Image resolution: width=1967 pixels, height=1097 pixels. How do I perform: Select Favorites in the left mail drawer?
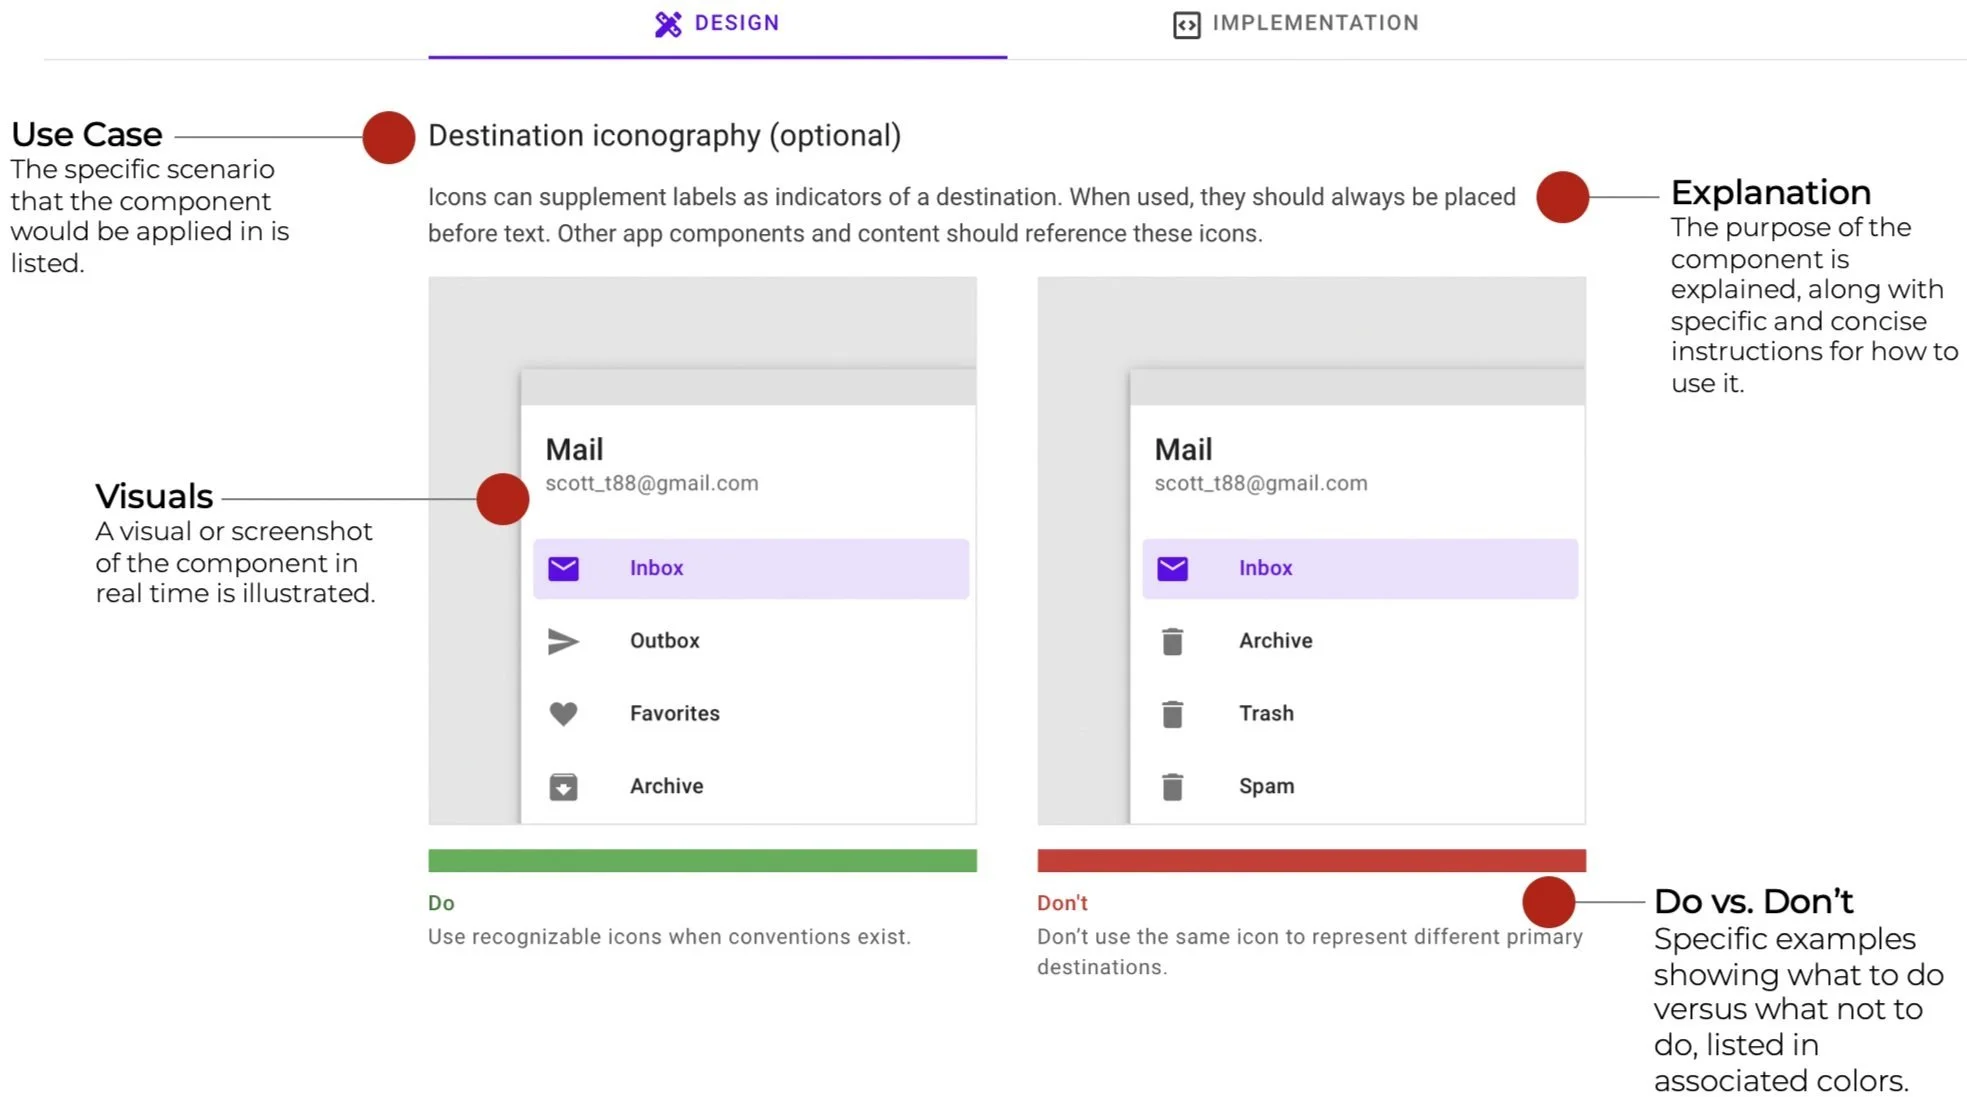click(674, 714)
